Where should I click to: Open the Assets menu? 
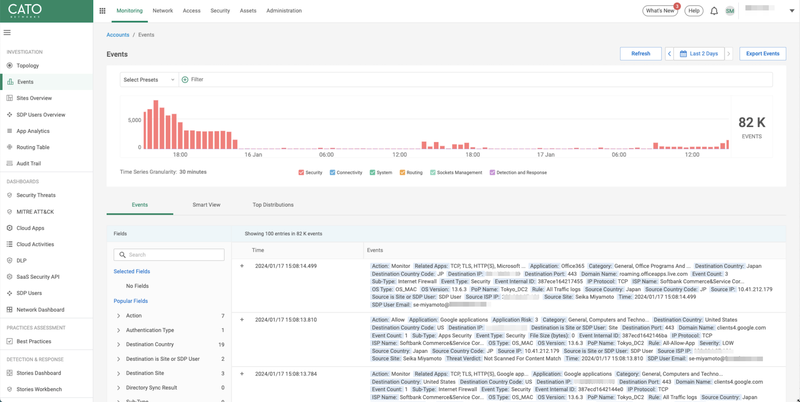248,11
